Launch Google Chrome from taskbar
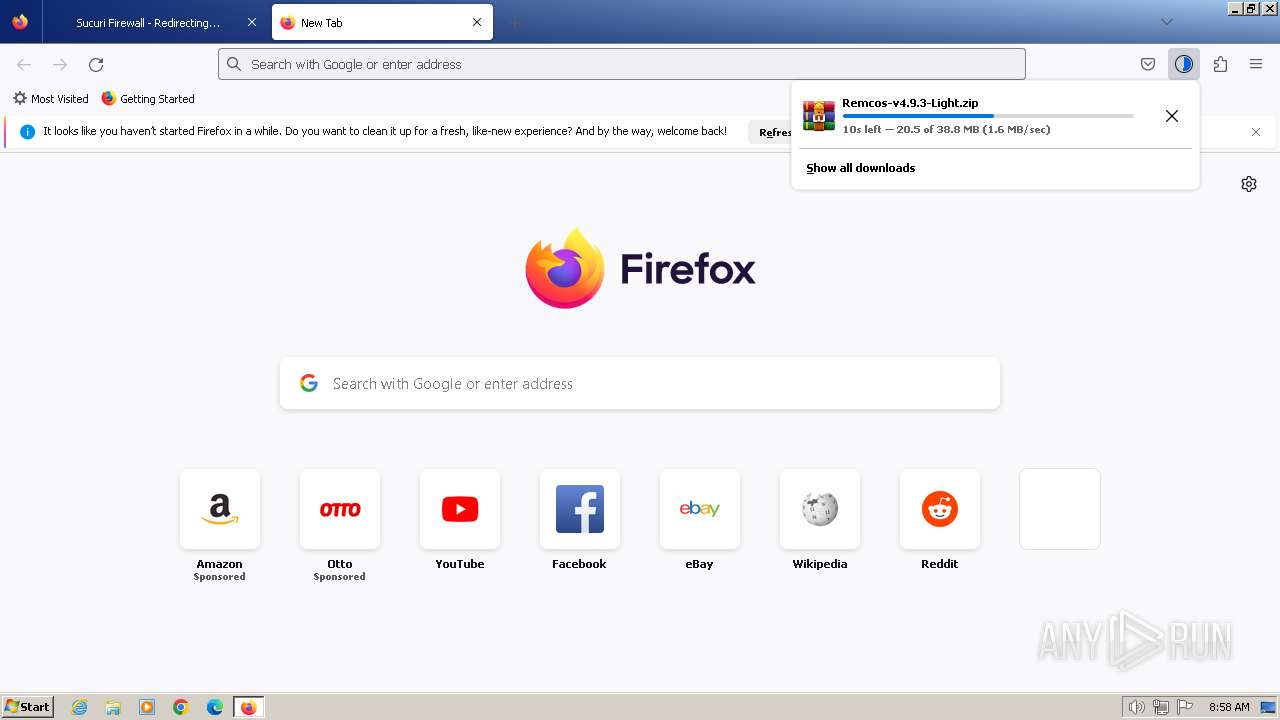Image resolution: width=1280 pixels, height=720 pixels. click(181, 707)
